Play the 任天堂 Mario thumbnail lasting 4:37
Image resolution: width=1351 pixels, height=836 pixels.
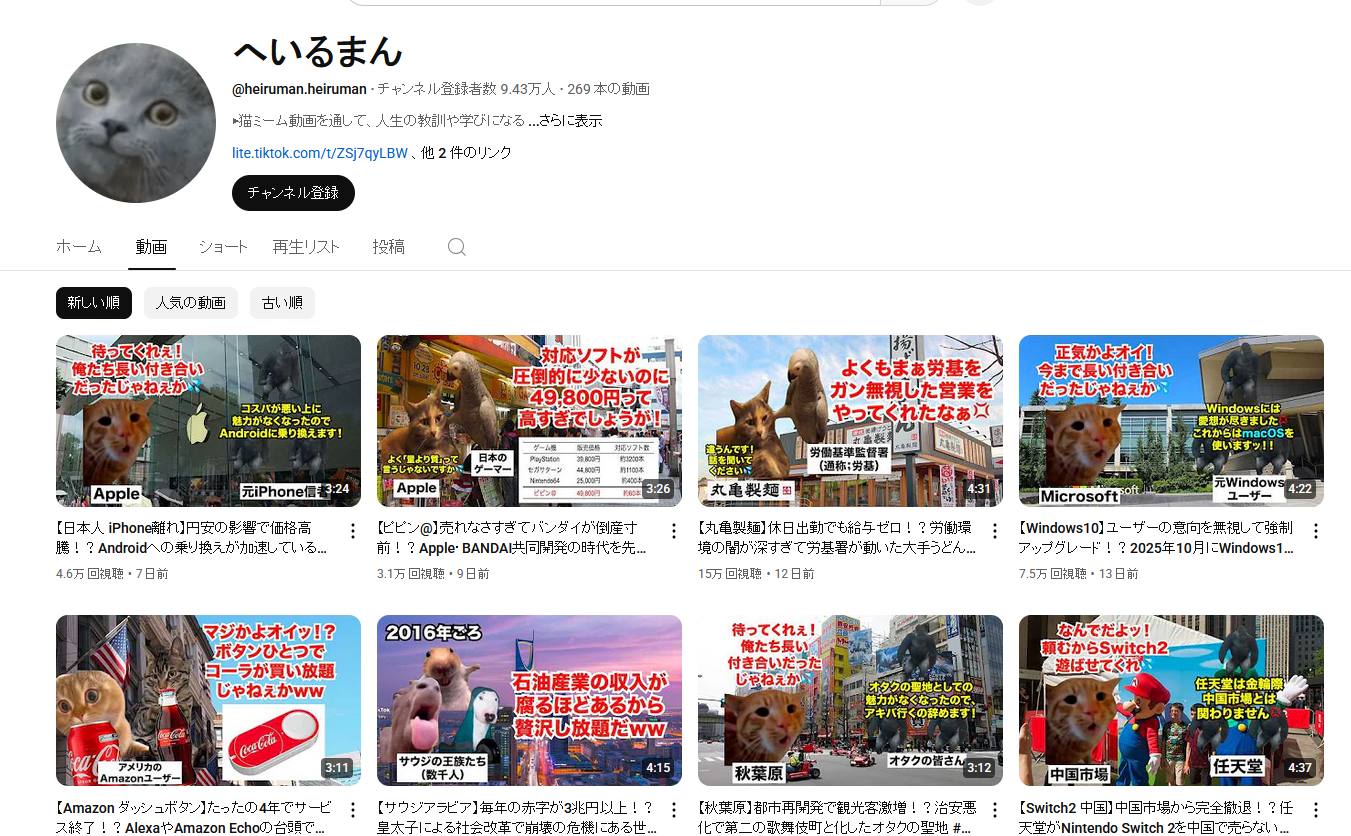pos(1171,701)
